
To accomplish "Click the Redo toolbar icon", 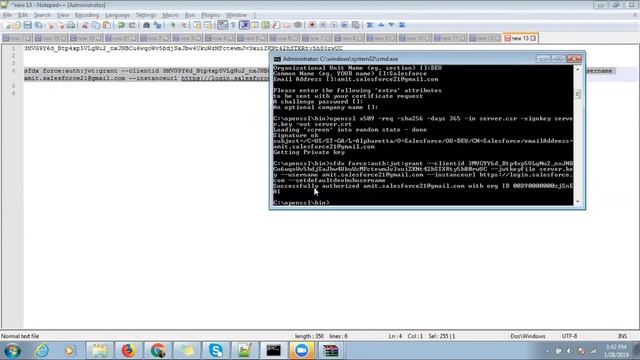I will 132,25.
